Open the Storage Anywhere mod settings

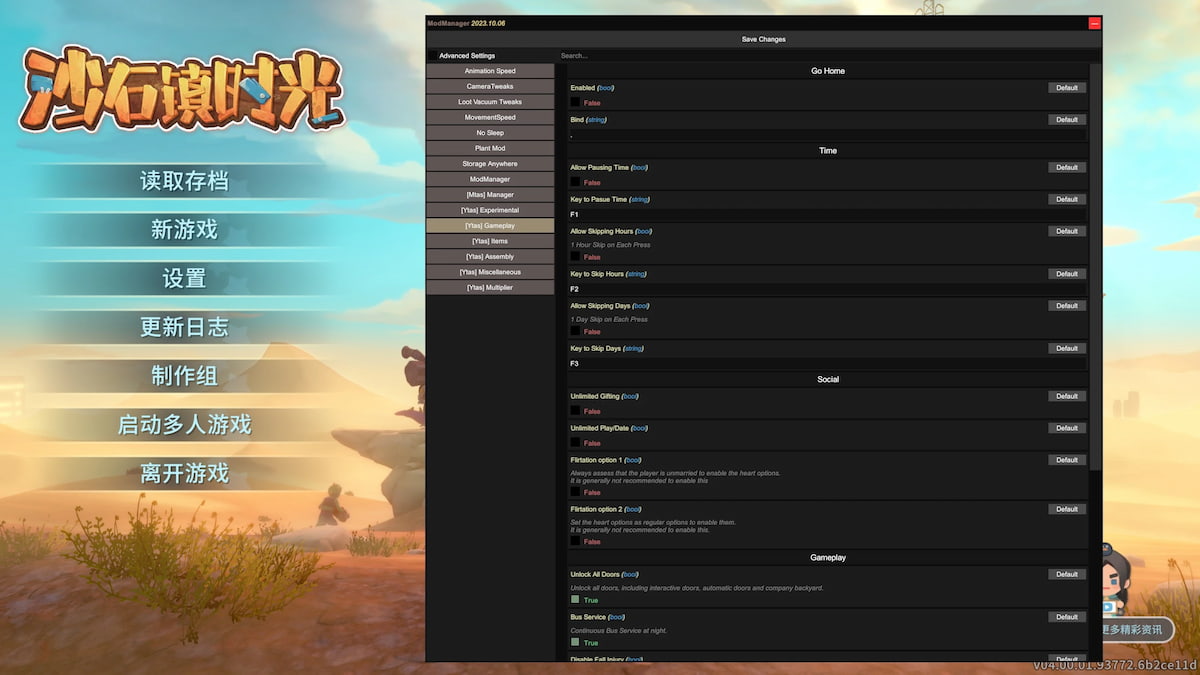point(490,163)
